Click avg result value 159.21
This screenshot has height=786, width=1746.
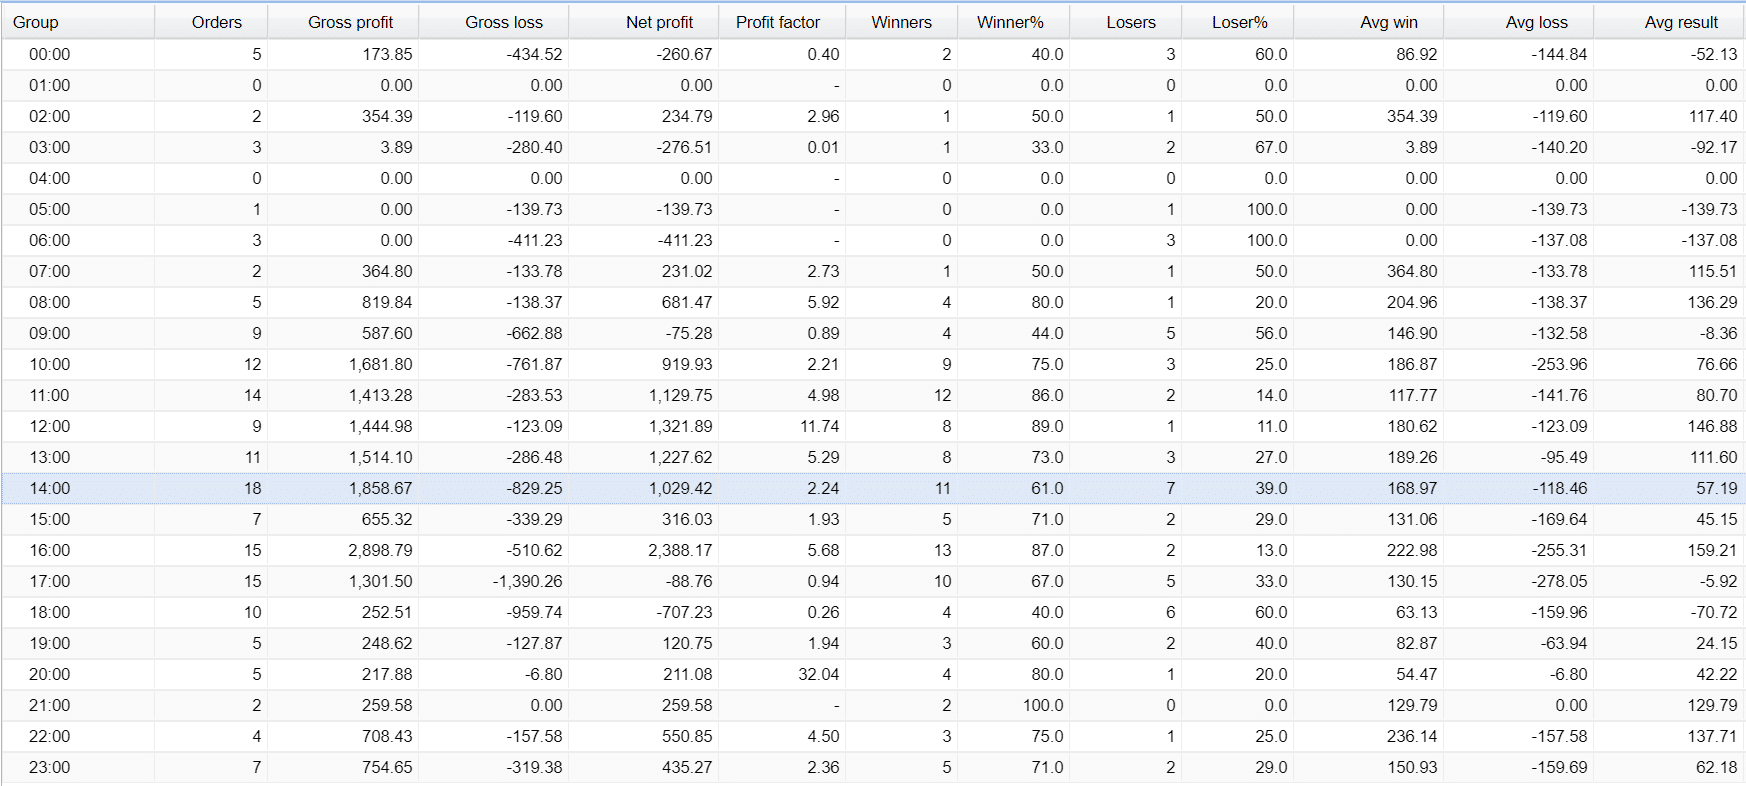pyautogui.click(x=1712, y=550)
